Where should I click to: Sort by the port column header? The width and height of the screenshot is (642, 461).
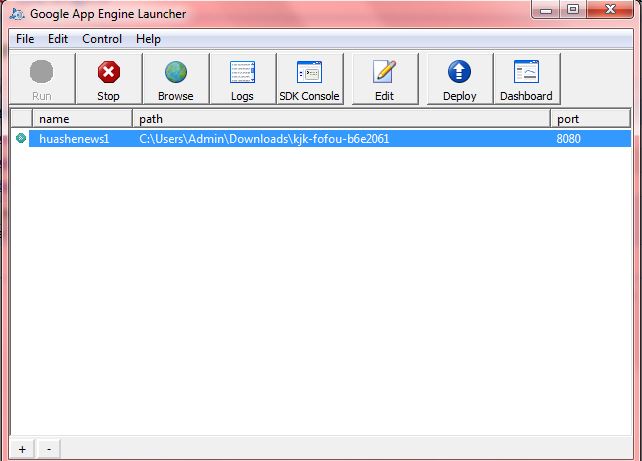(590, 119)
